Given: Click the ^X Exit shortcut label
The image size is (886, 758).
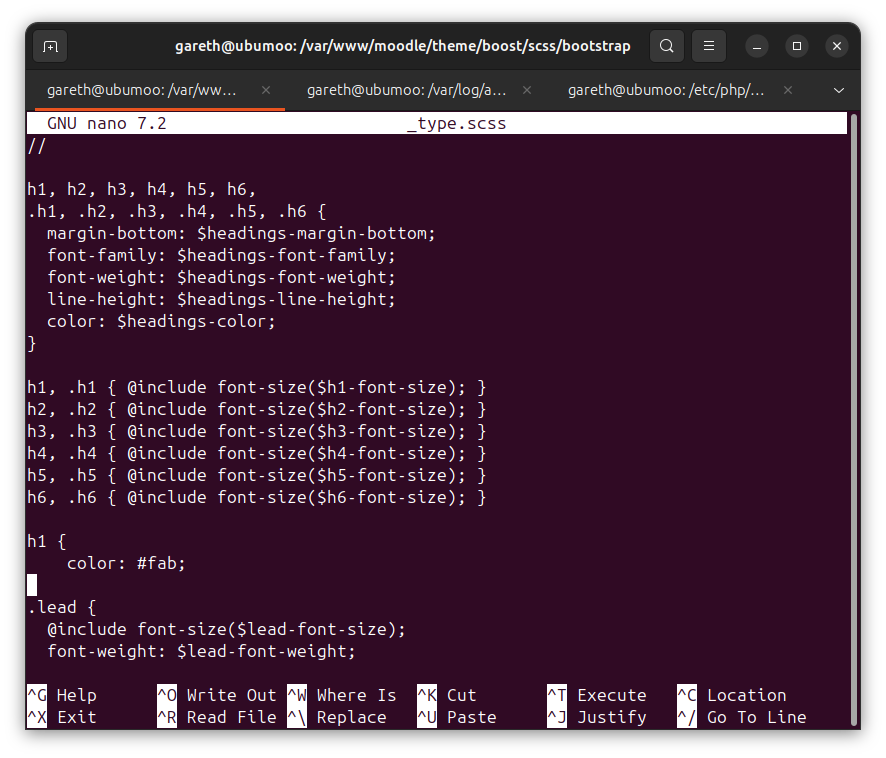Looking at the screenshot, I should [62, 717].
